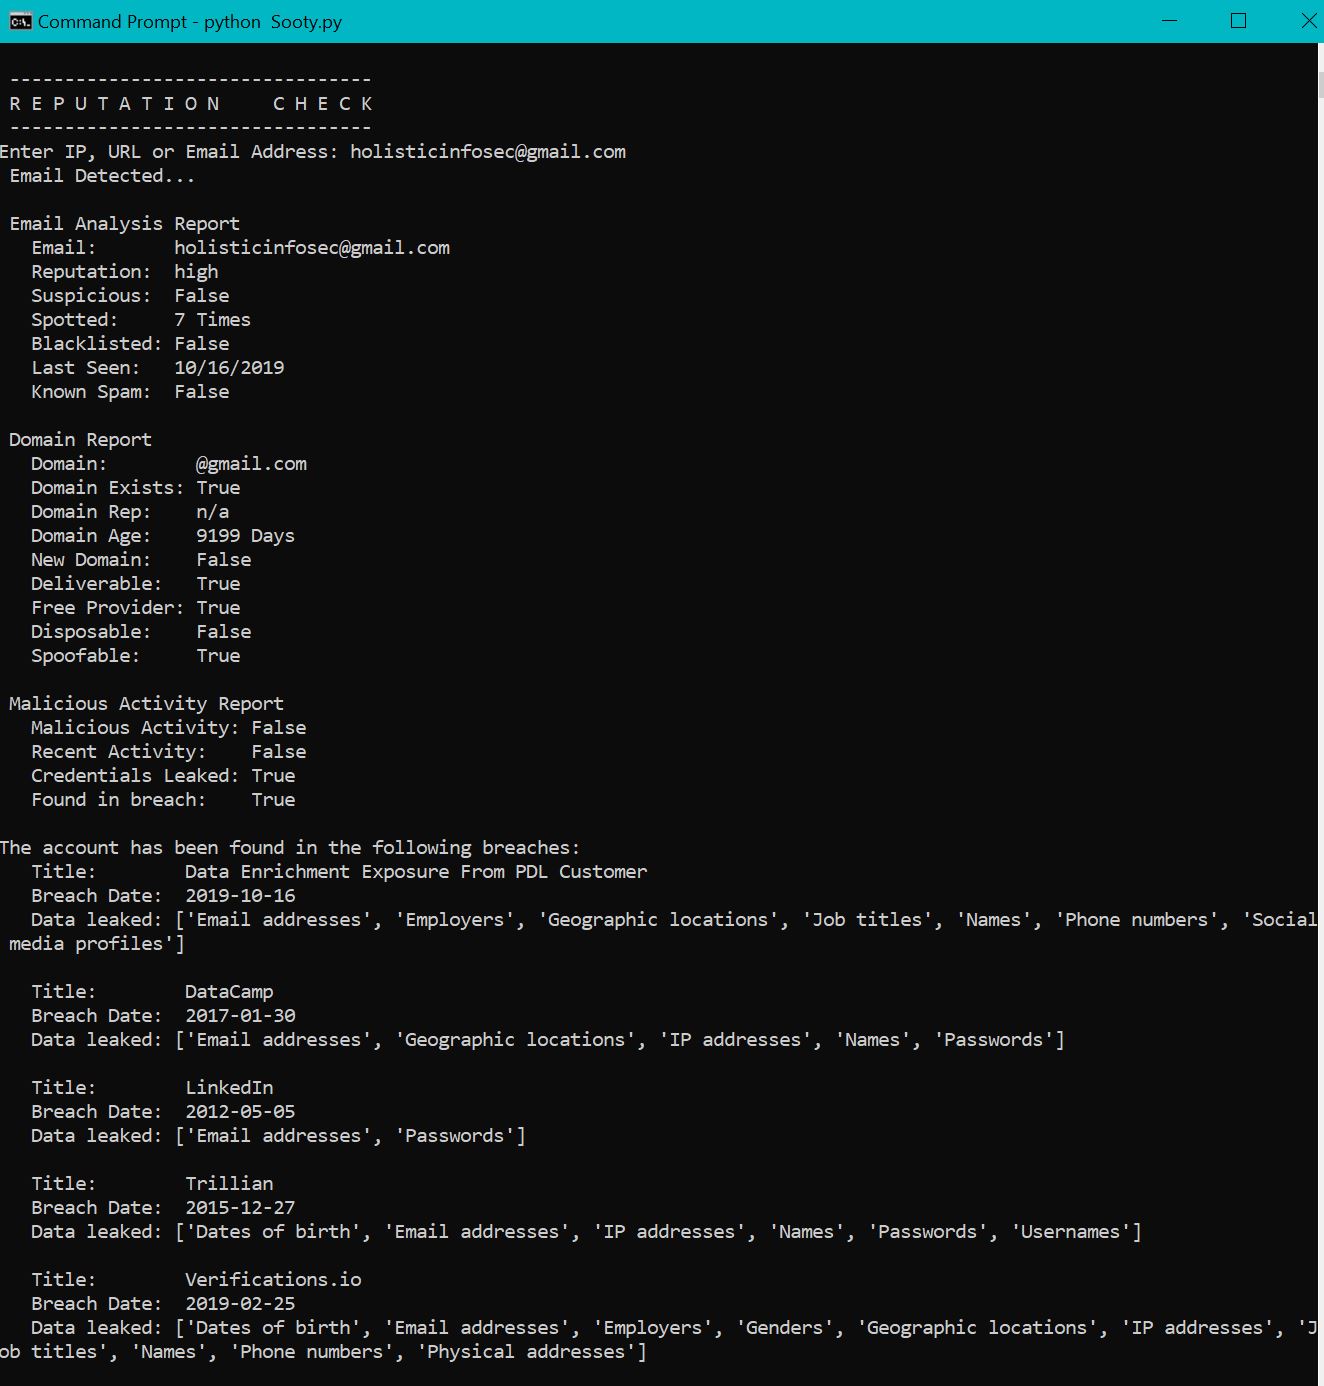This screenshot has height=1386, width=1324.
Task: Click 'The account has been found' line
Action: (x=290, y=848)
